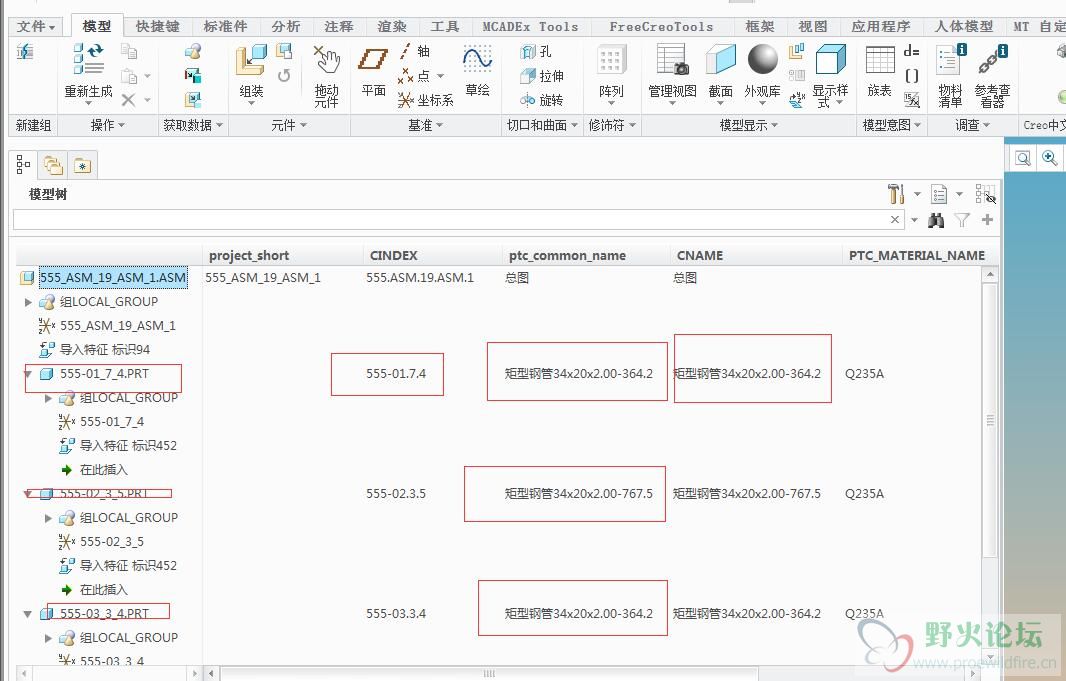
Task: Click the delete X icon in 操作 group
Action: [128, 101]
